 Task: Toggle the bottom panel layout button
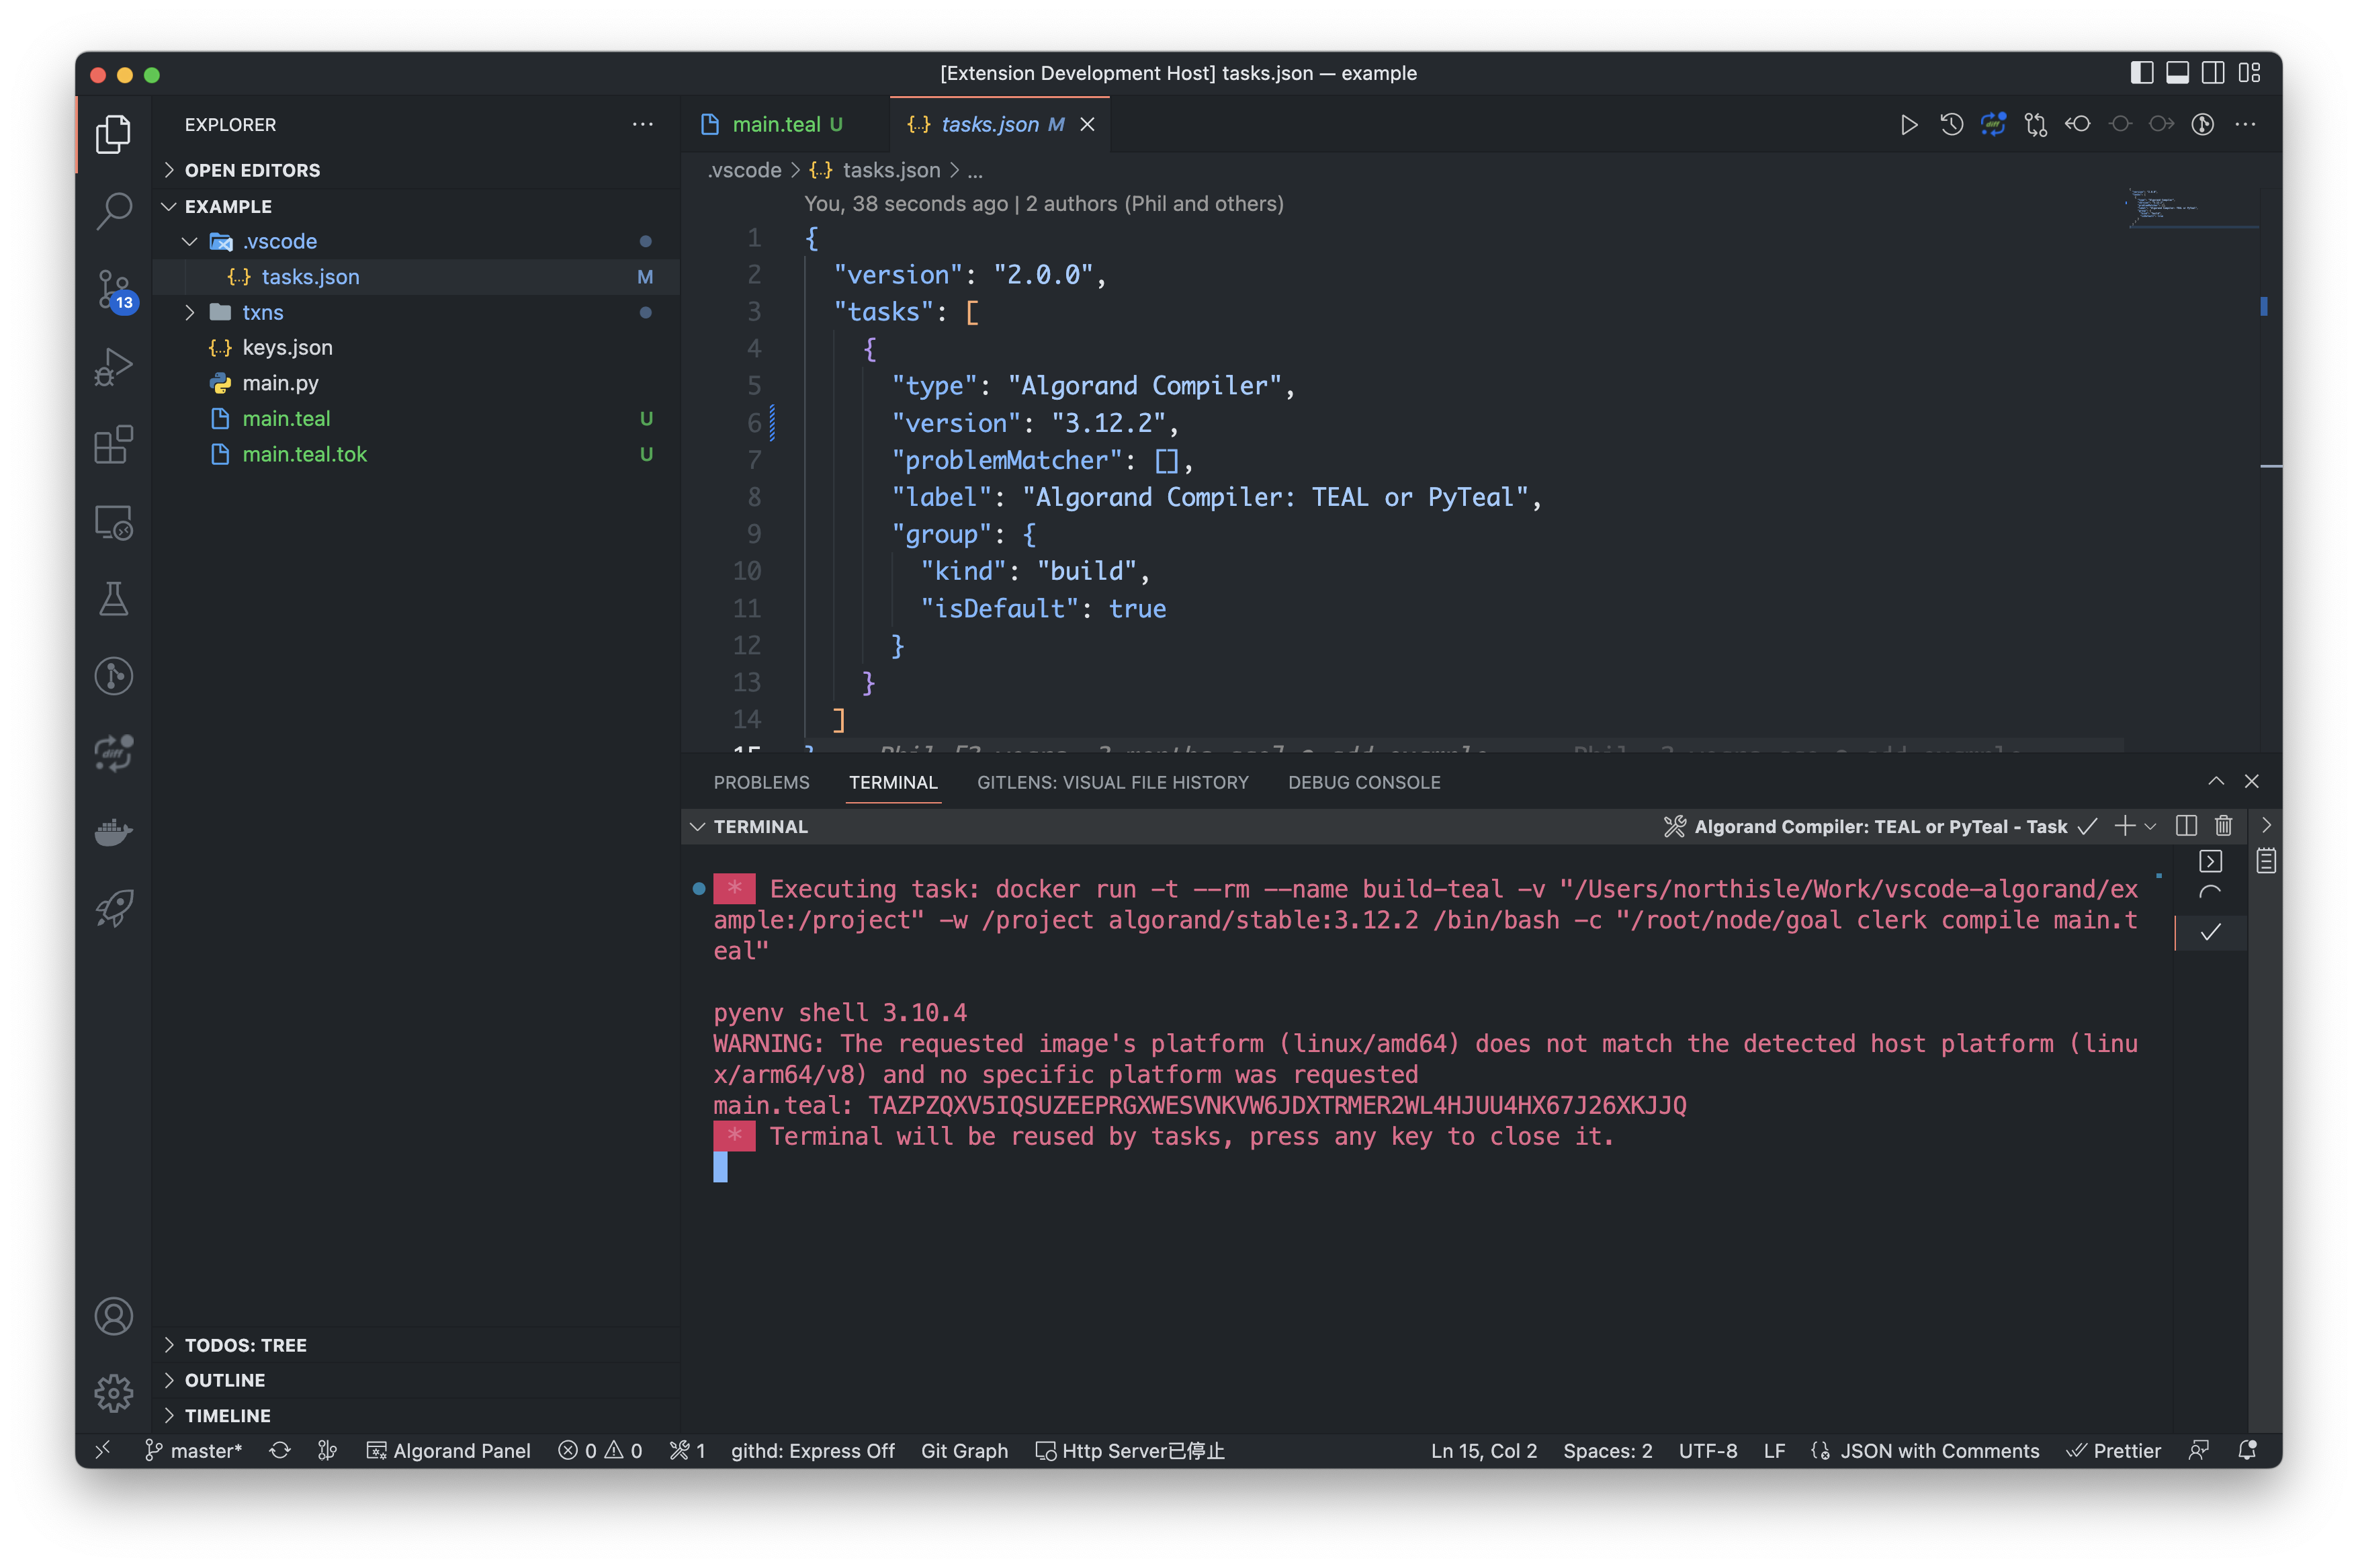pos(2177,73)
